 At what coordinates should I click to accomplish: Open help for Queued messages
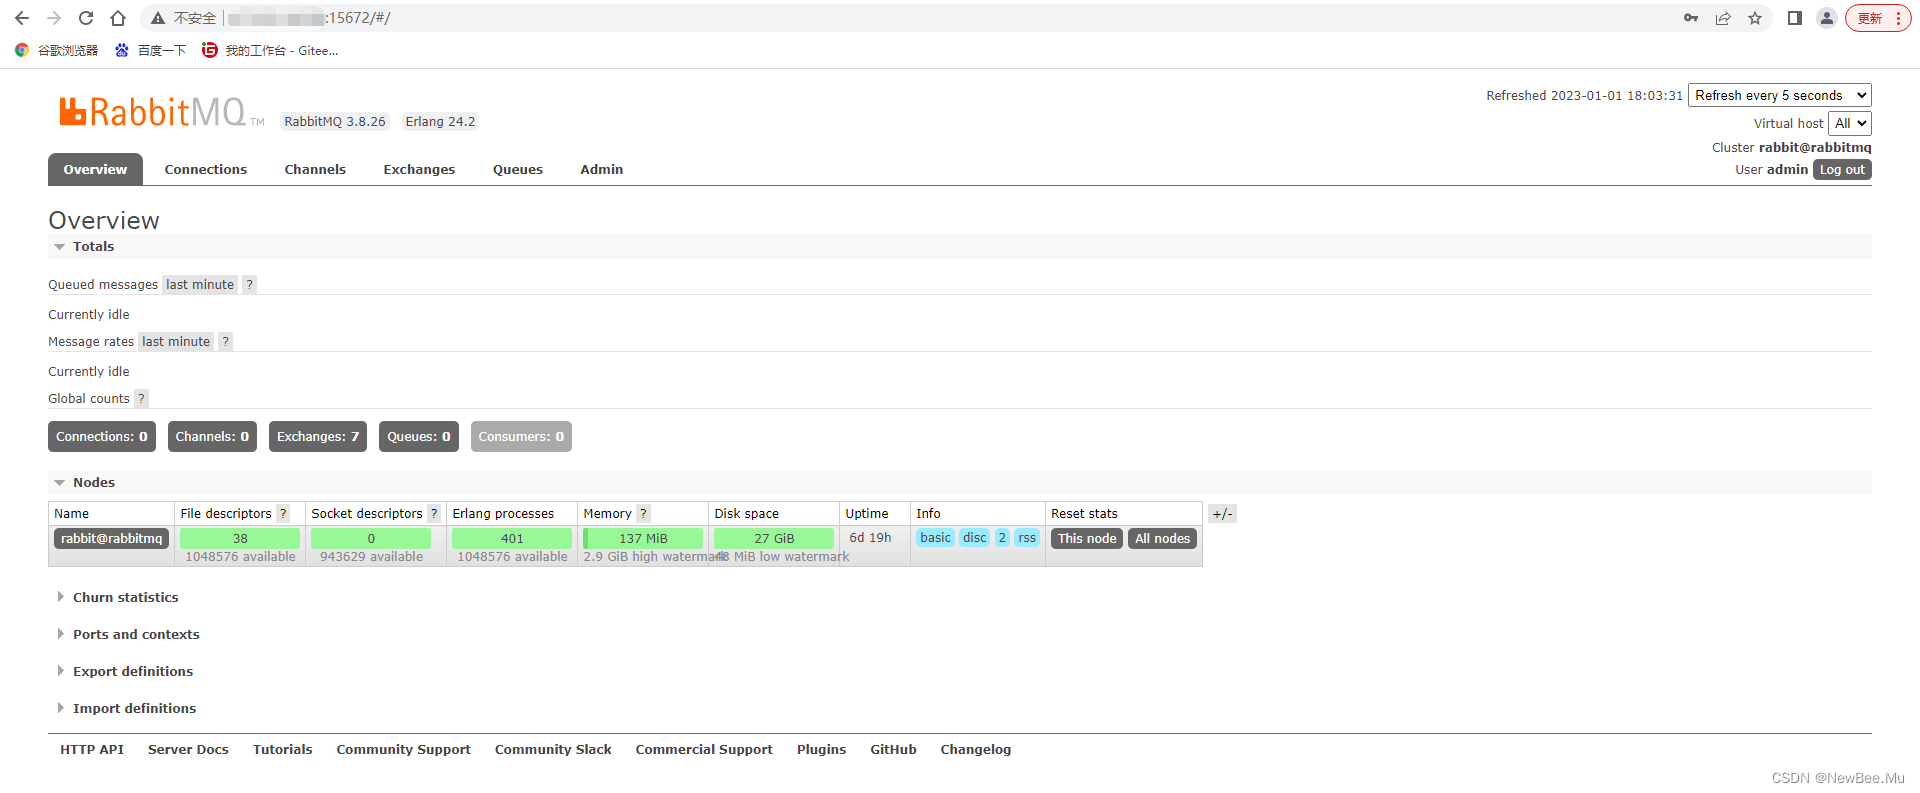250,285
